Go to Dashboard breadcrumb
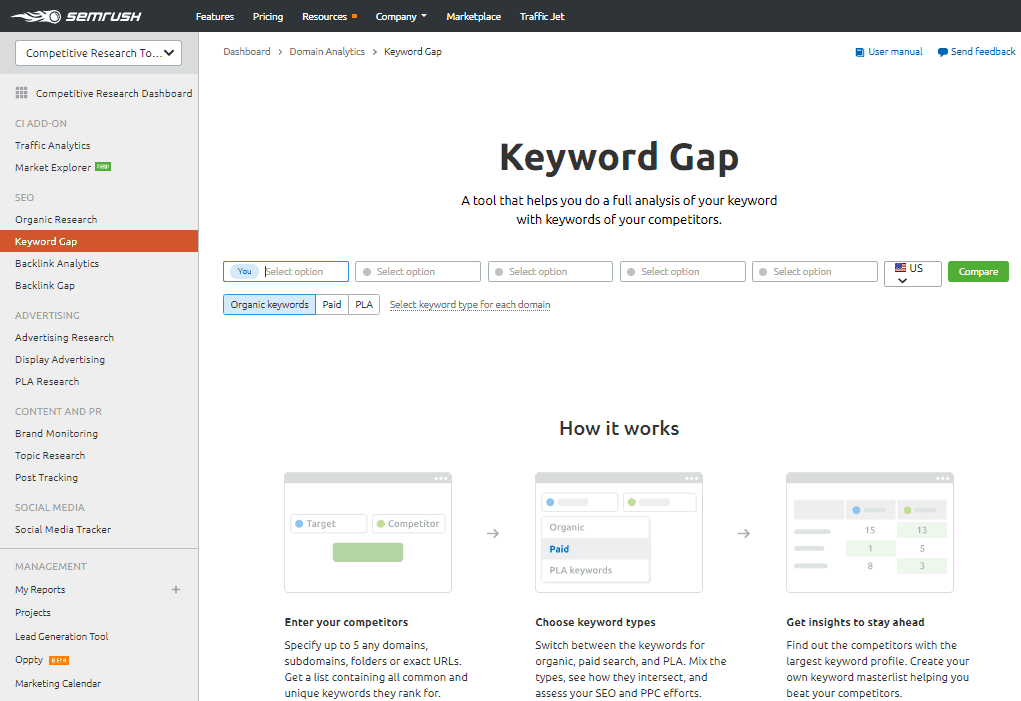Viewport: 1021px width, 701px height. 247,51
